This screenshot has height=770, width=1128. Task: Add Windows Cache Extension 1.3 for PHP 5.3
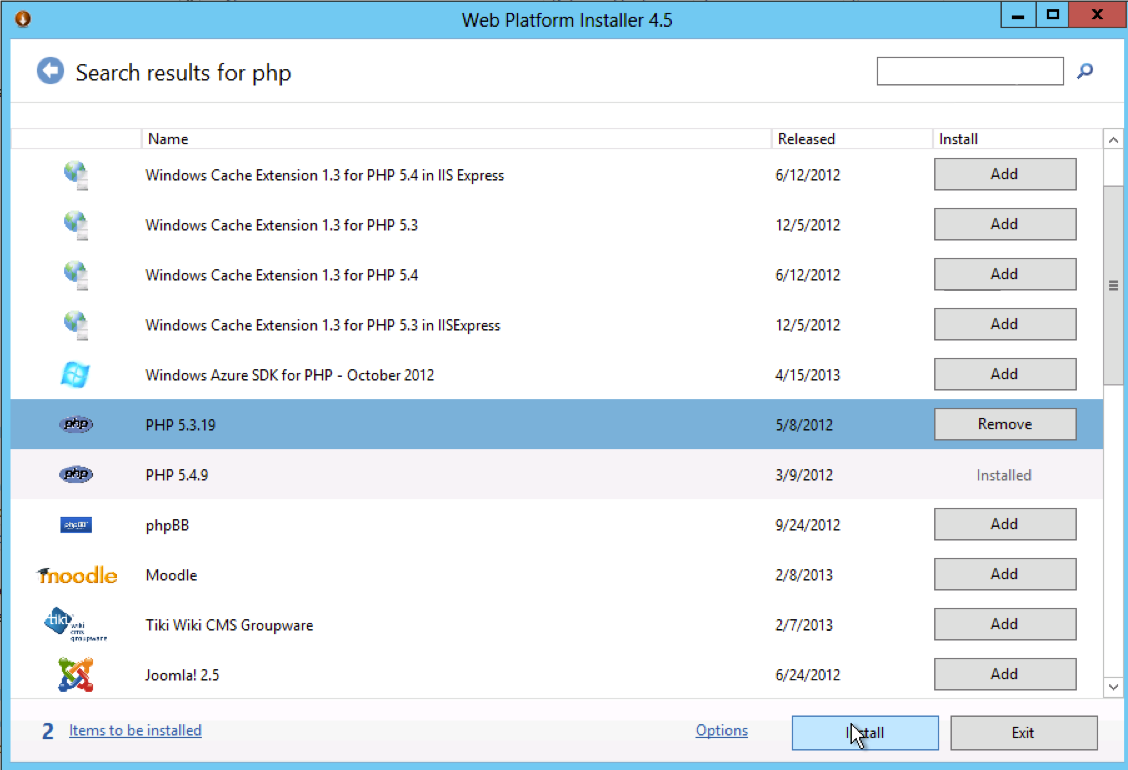pyautogui.click(x=1005, y=224)
